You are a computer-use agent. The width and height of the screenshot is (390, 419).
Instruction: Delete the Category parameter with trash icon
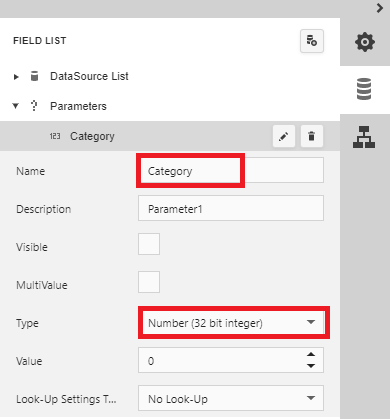point(312,136)
